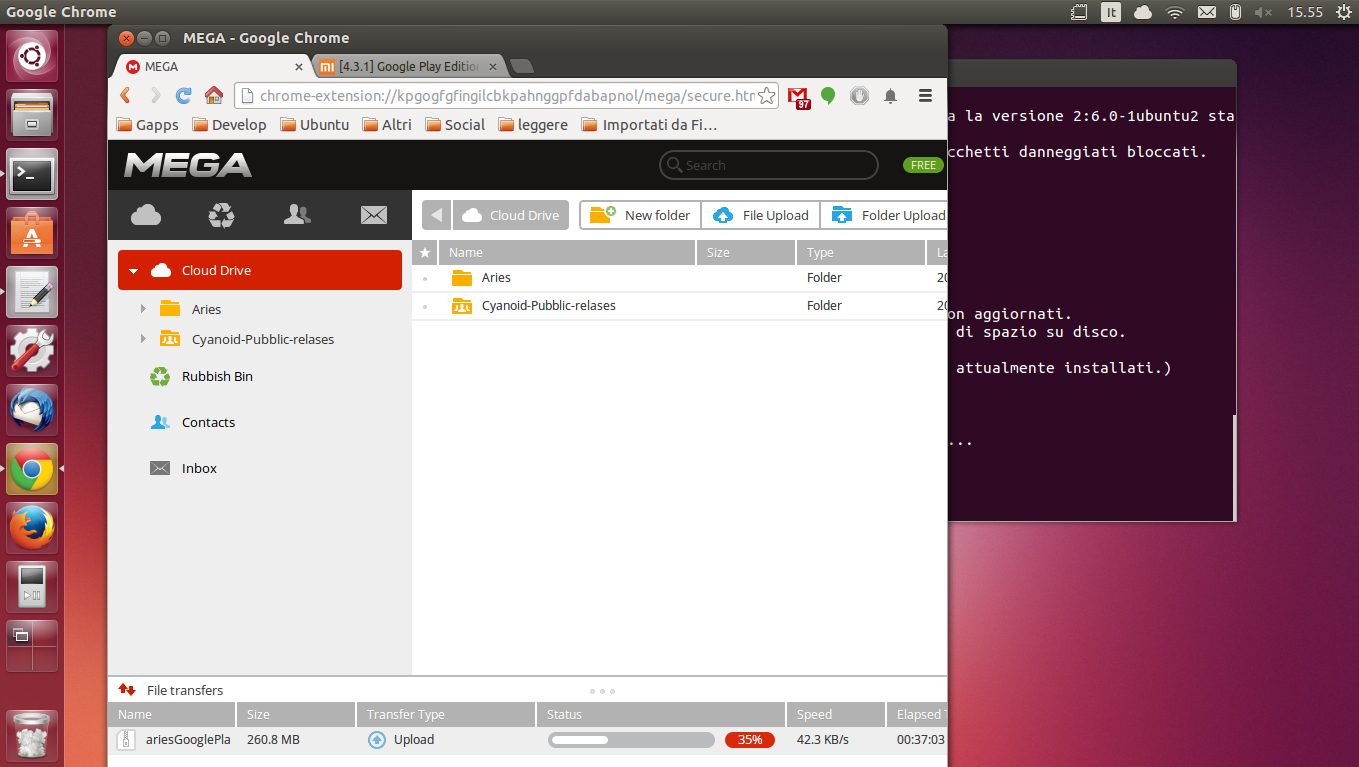Open Terminal from the launcher

point(33,174)
